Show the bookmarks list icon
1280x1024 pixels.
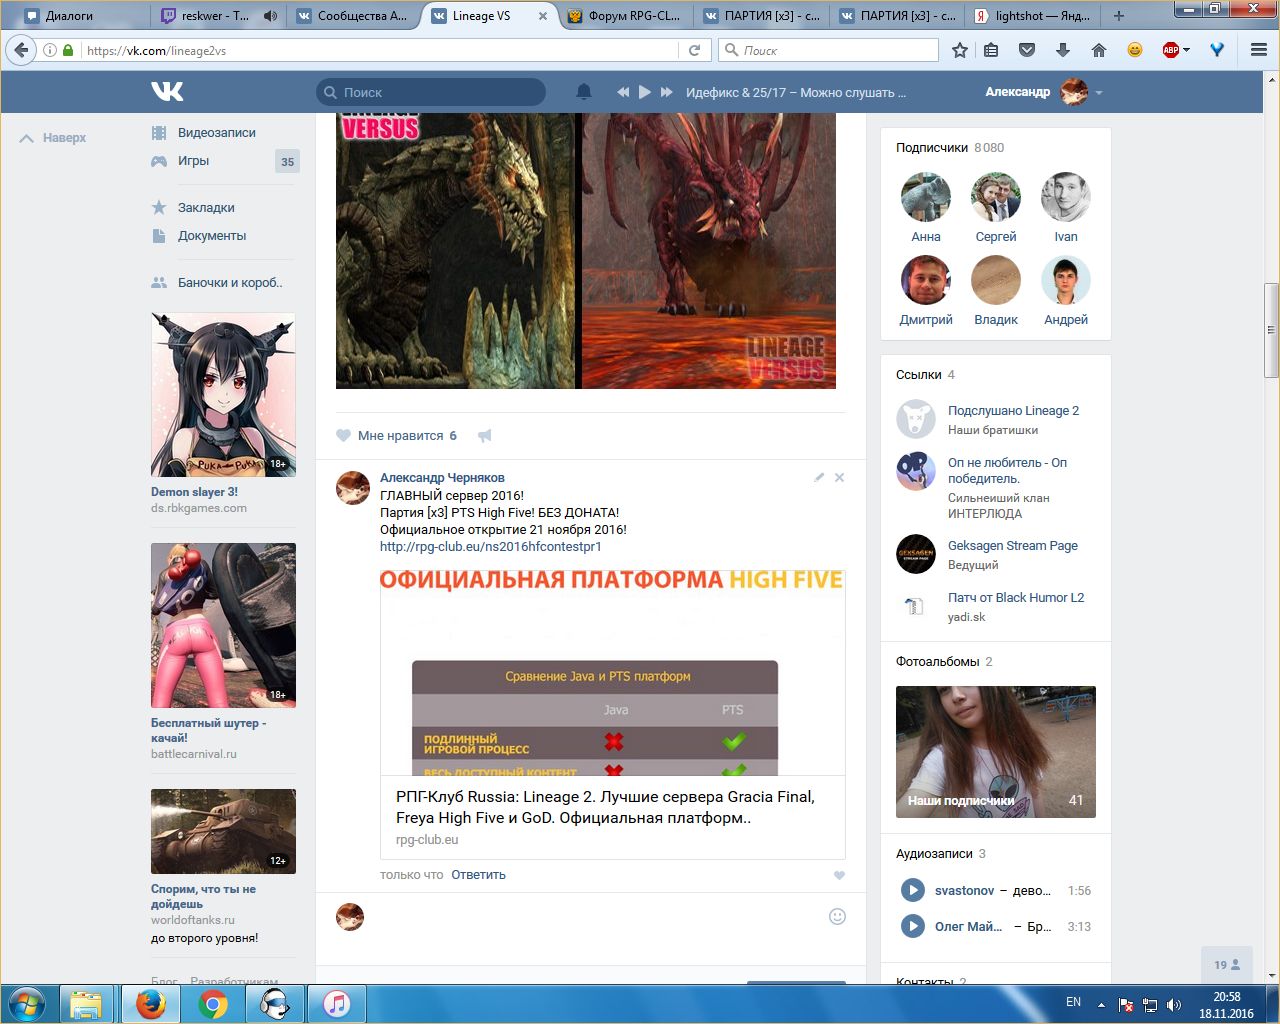(991, 50)
